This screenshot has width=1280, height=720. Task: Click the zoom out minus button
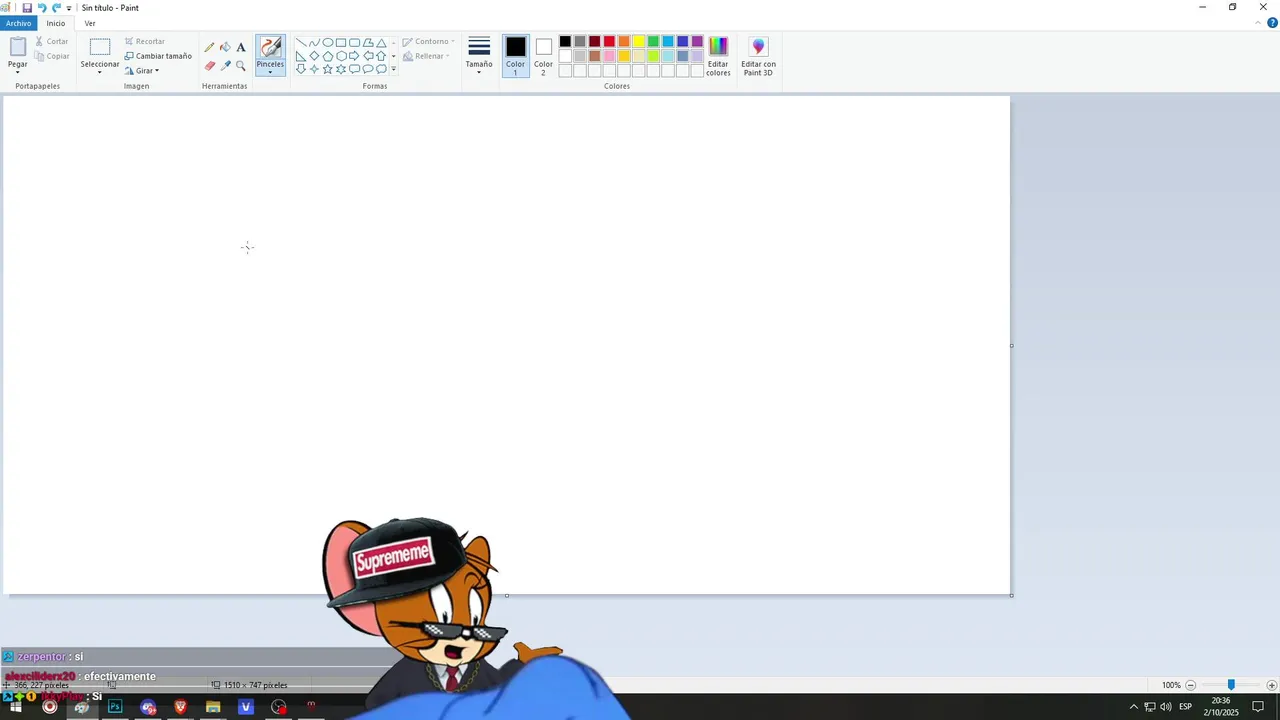coord(1190,685)
